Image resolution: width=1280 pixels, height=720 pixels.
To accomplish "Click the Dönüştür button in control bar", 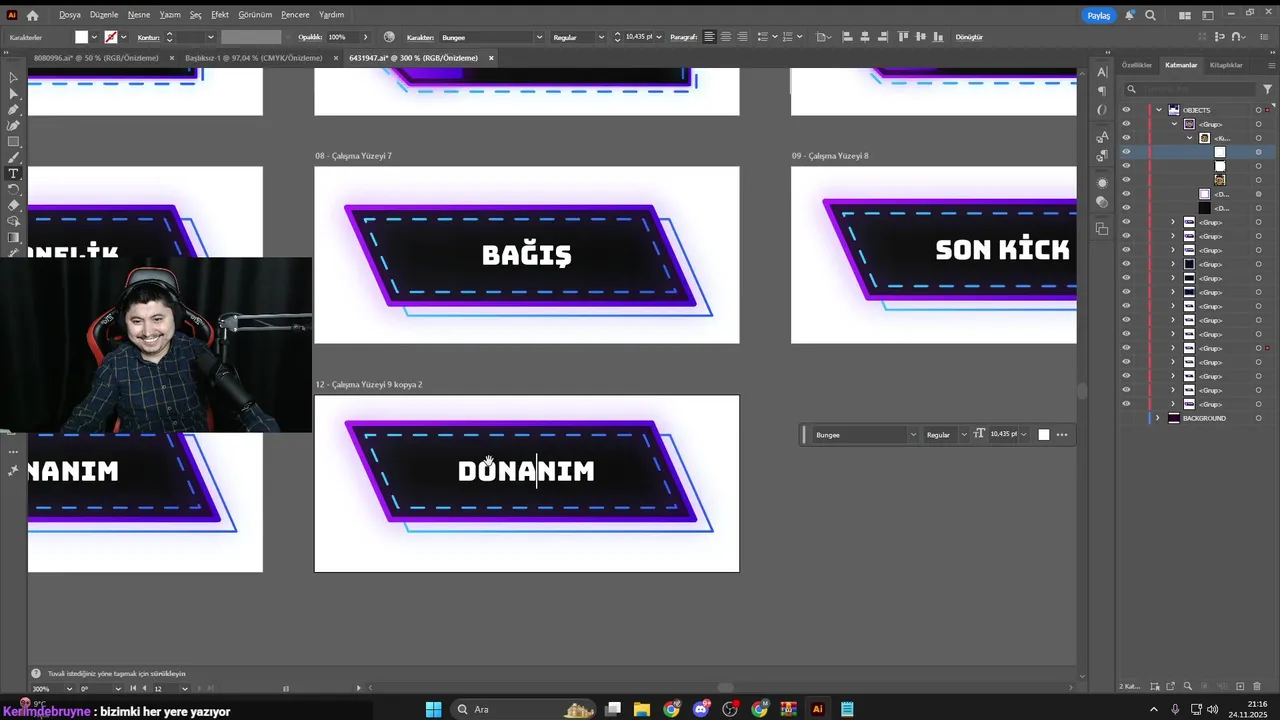I will (969, 37).
